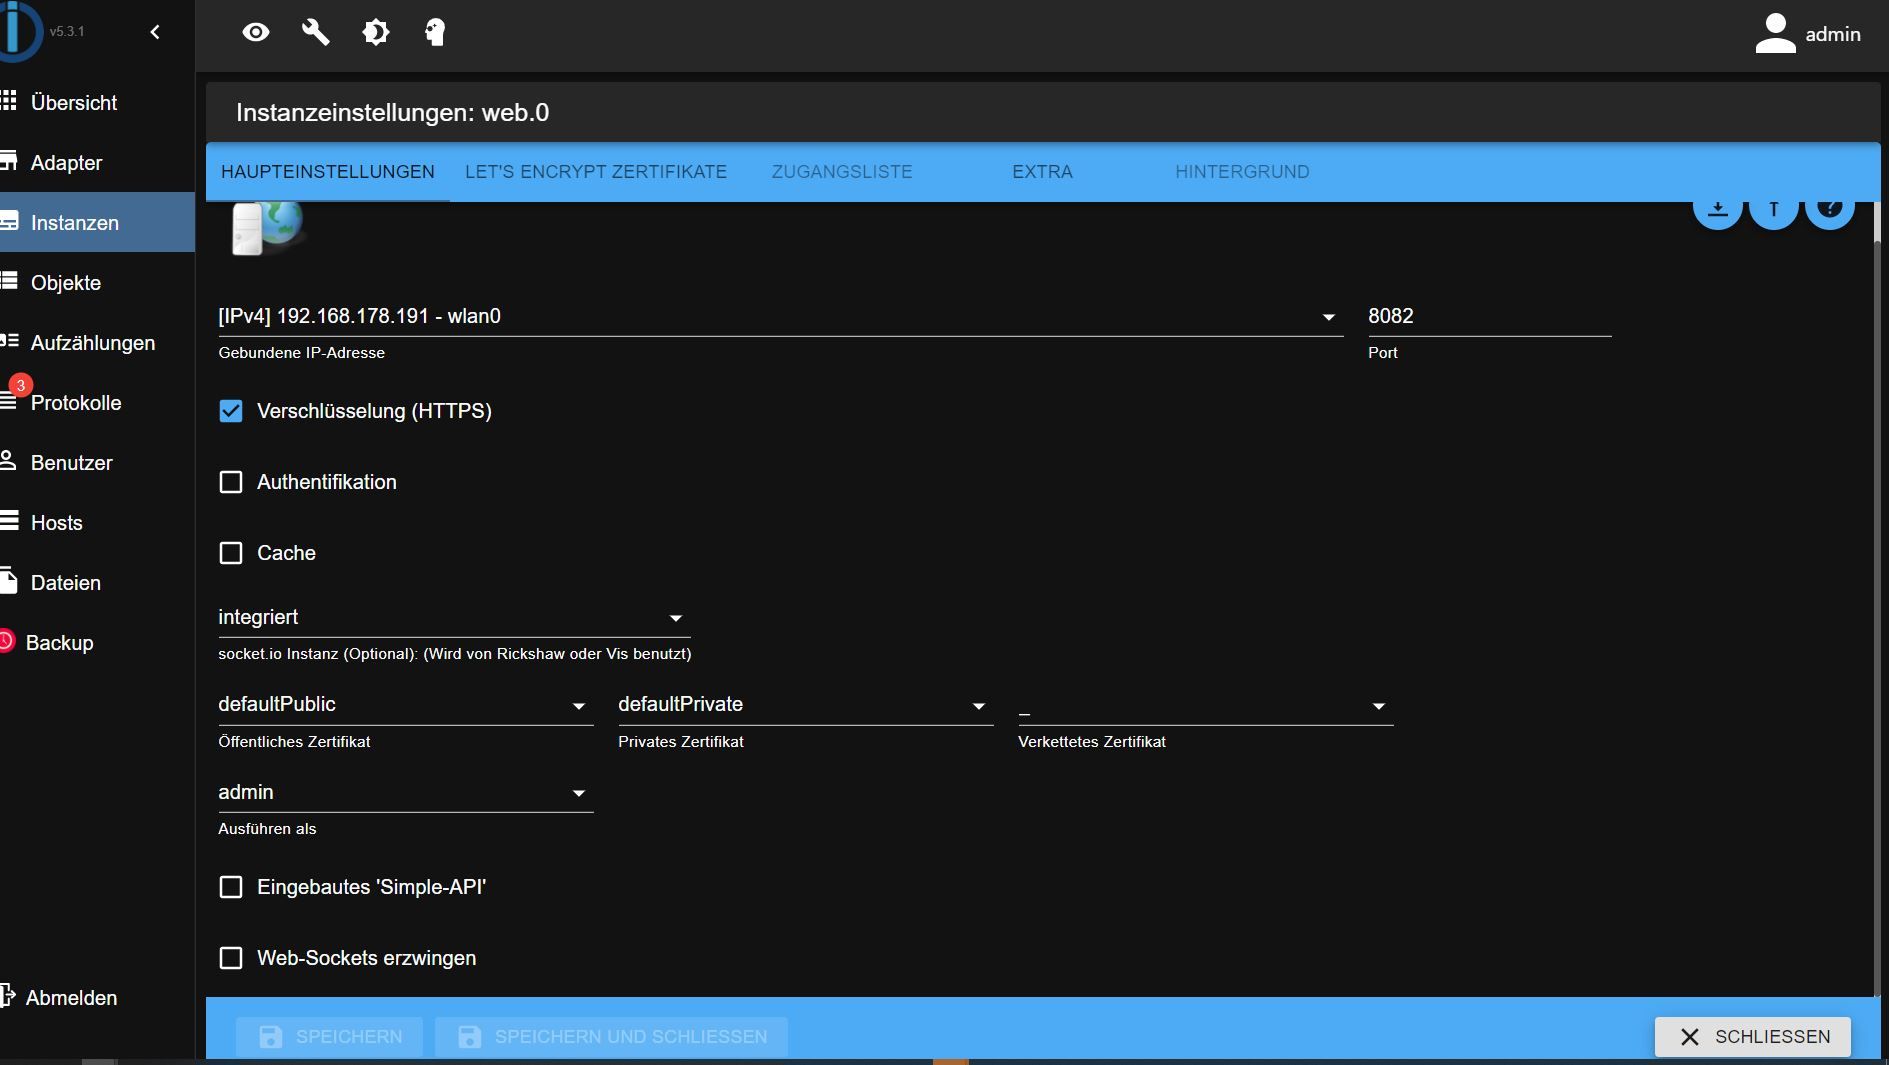The height and width of the screenshot is (1065, 1889).
Task: Click the ioBroker logo icon
Action: pos(20,31)
